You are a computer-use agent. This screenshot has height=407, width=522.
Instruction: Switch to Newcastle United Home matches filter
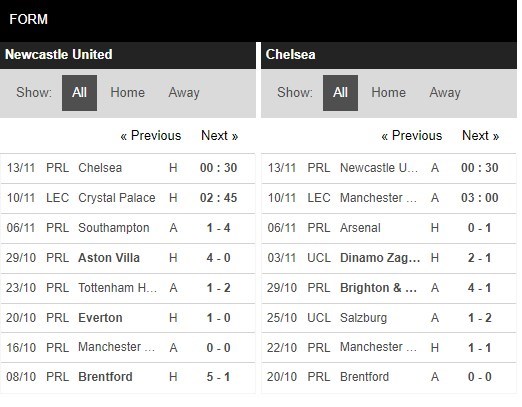pyautogui.click(x=128, y=93)
